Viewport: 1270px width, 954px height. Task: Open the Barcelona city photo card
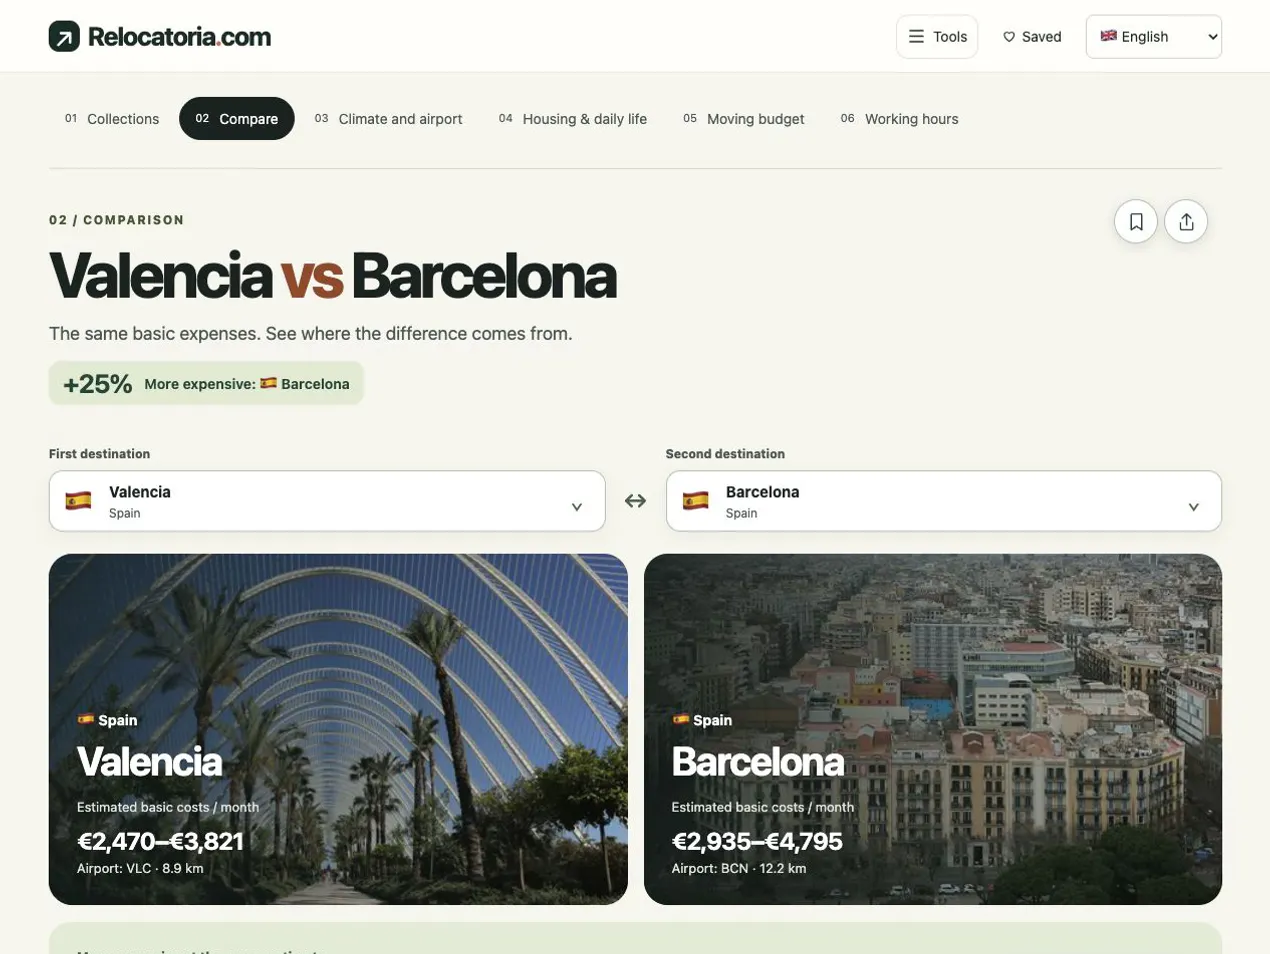(933, 729)
